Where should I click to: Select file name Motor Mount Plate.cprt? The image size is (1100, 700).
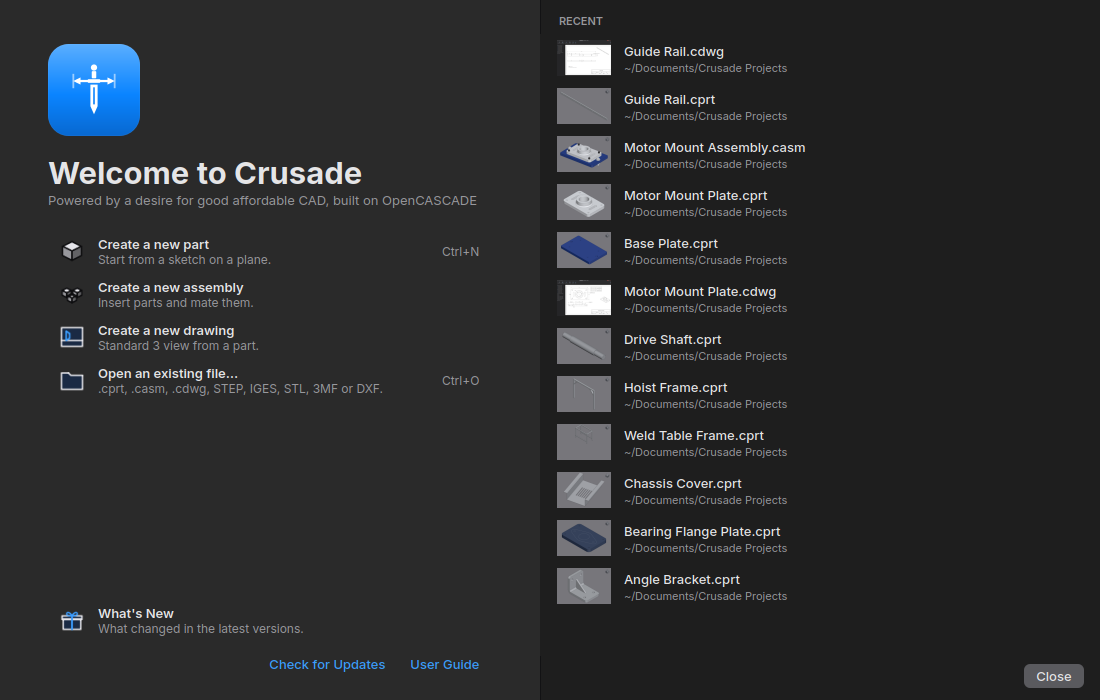coord(695,196)
